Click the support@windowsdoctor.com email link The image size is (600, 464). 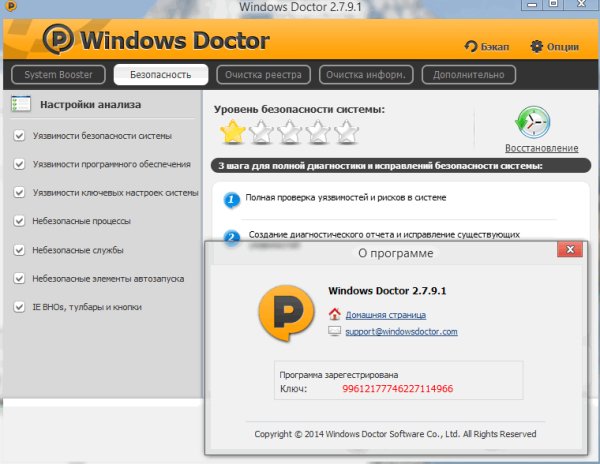(401, 332)
